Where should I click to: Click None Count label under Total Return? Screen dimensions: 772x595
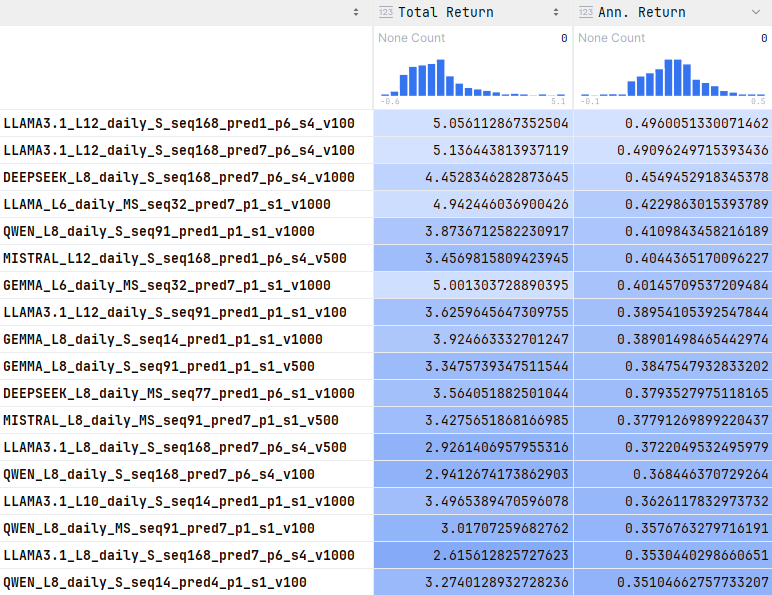tap(411, 38)
